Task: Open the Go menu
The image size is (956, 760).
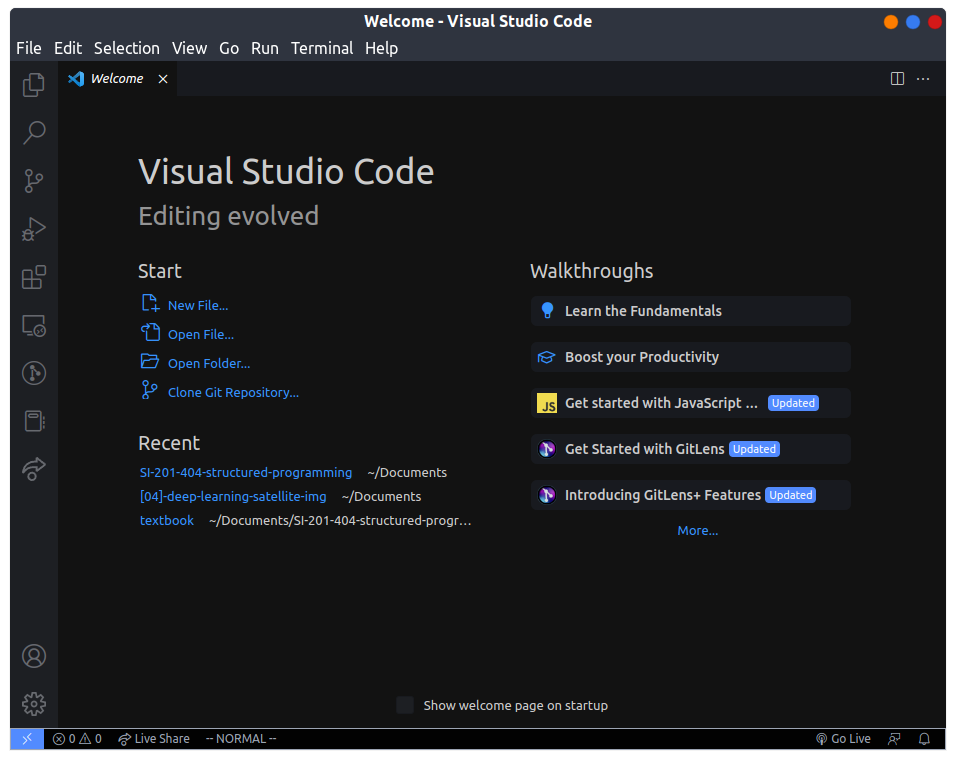Action: tap(229, 48)
